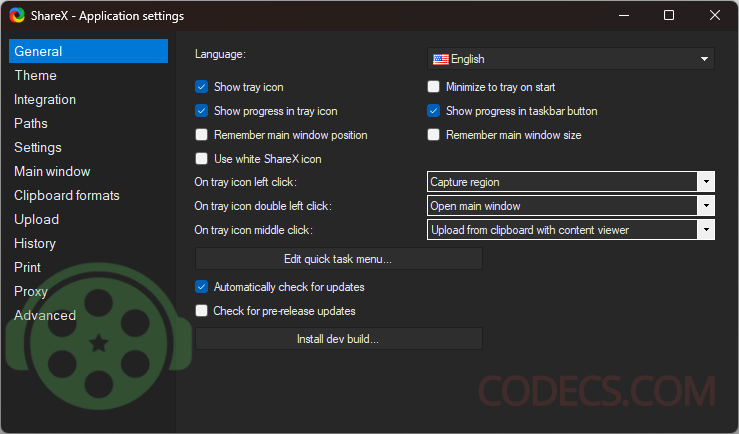
Task: Enable Check for pre-release updates
Action: click(201, 311)
